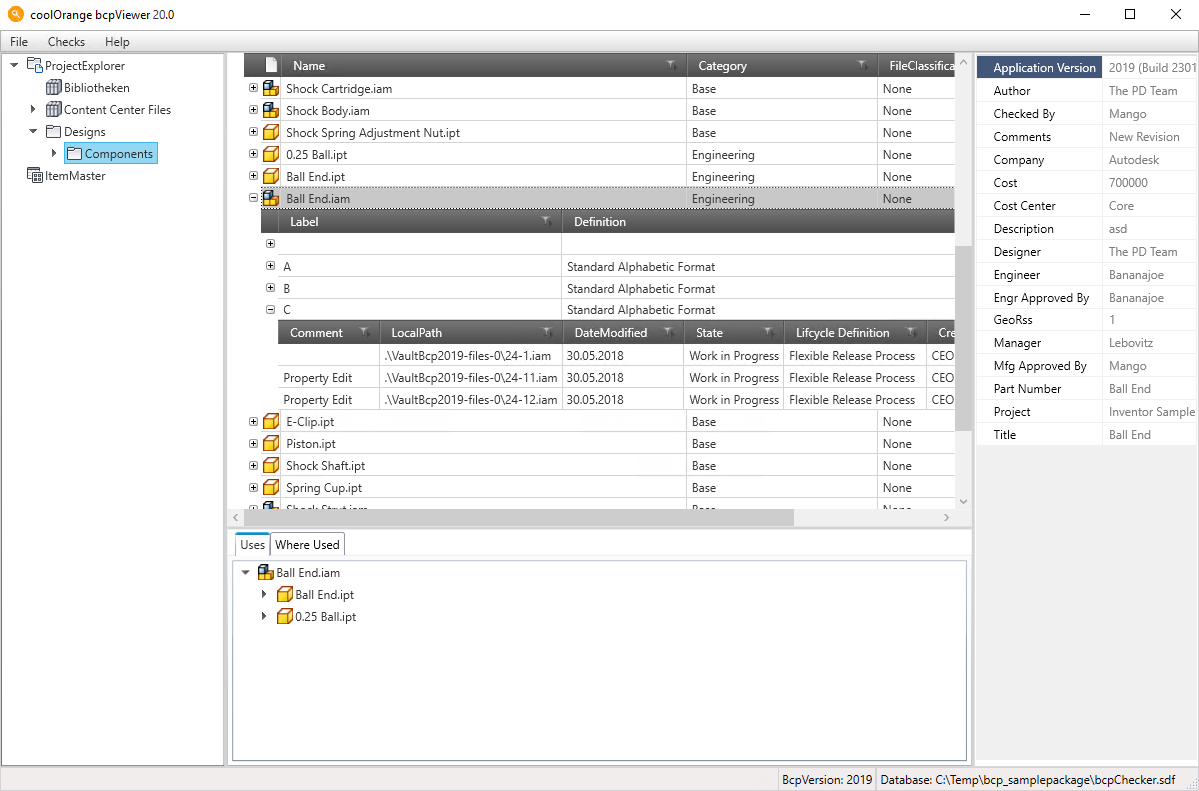Click Ball End.ipt icon in Uses panel
The image size is (1199, 791).
pyautogui.click(x=285, y=595)
